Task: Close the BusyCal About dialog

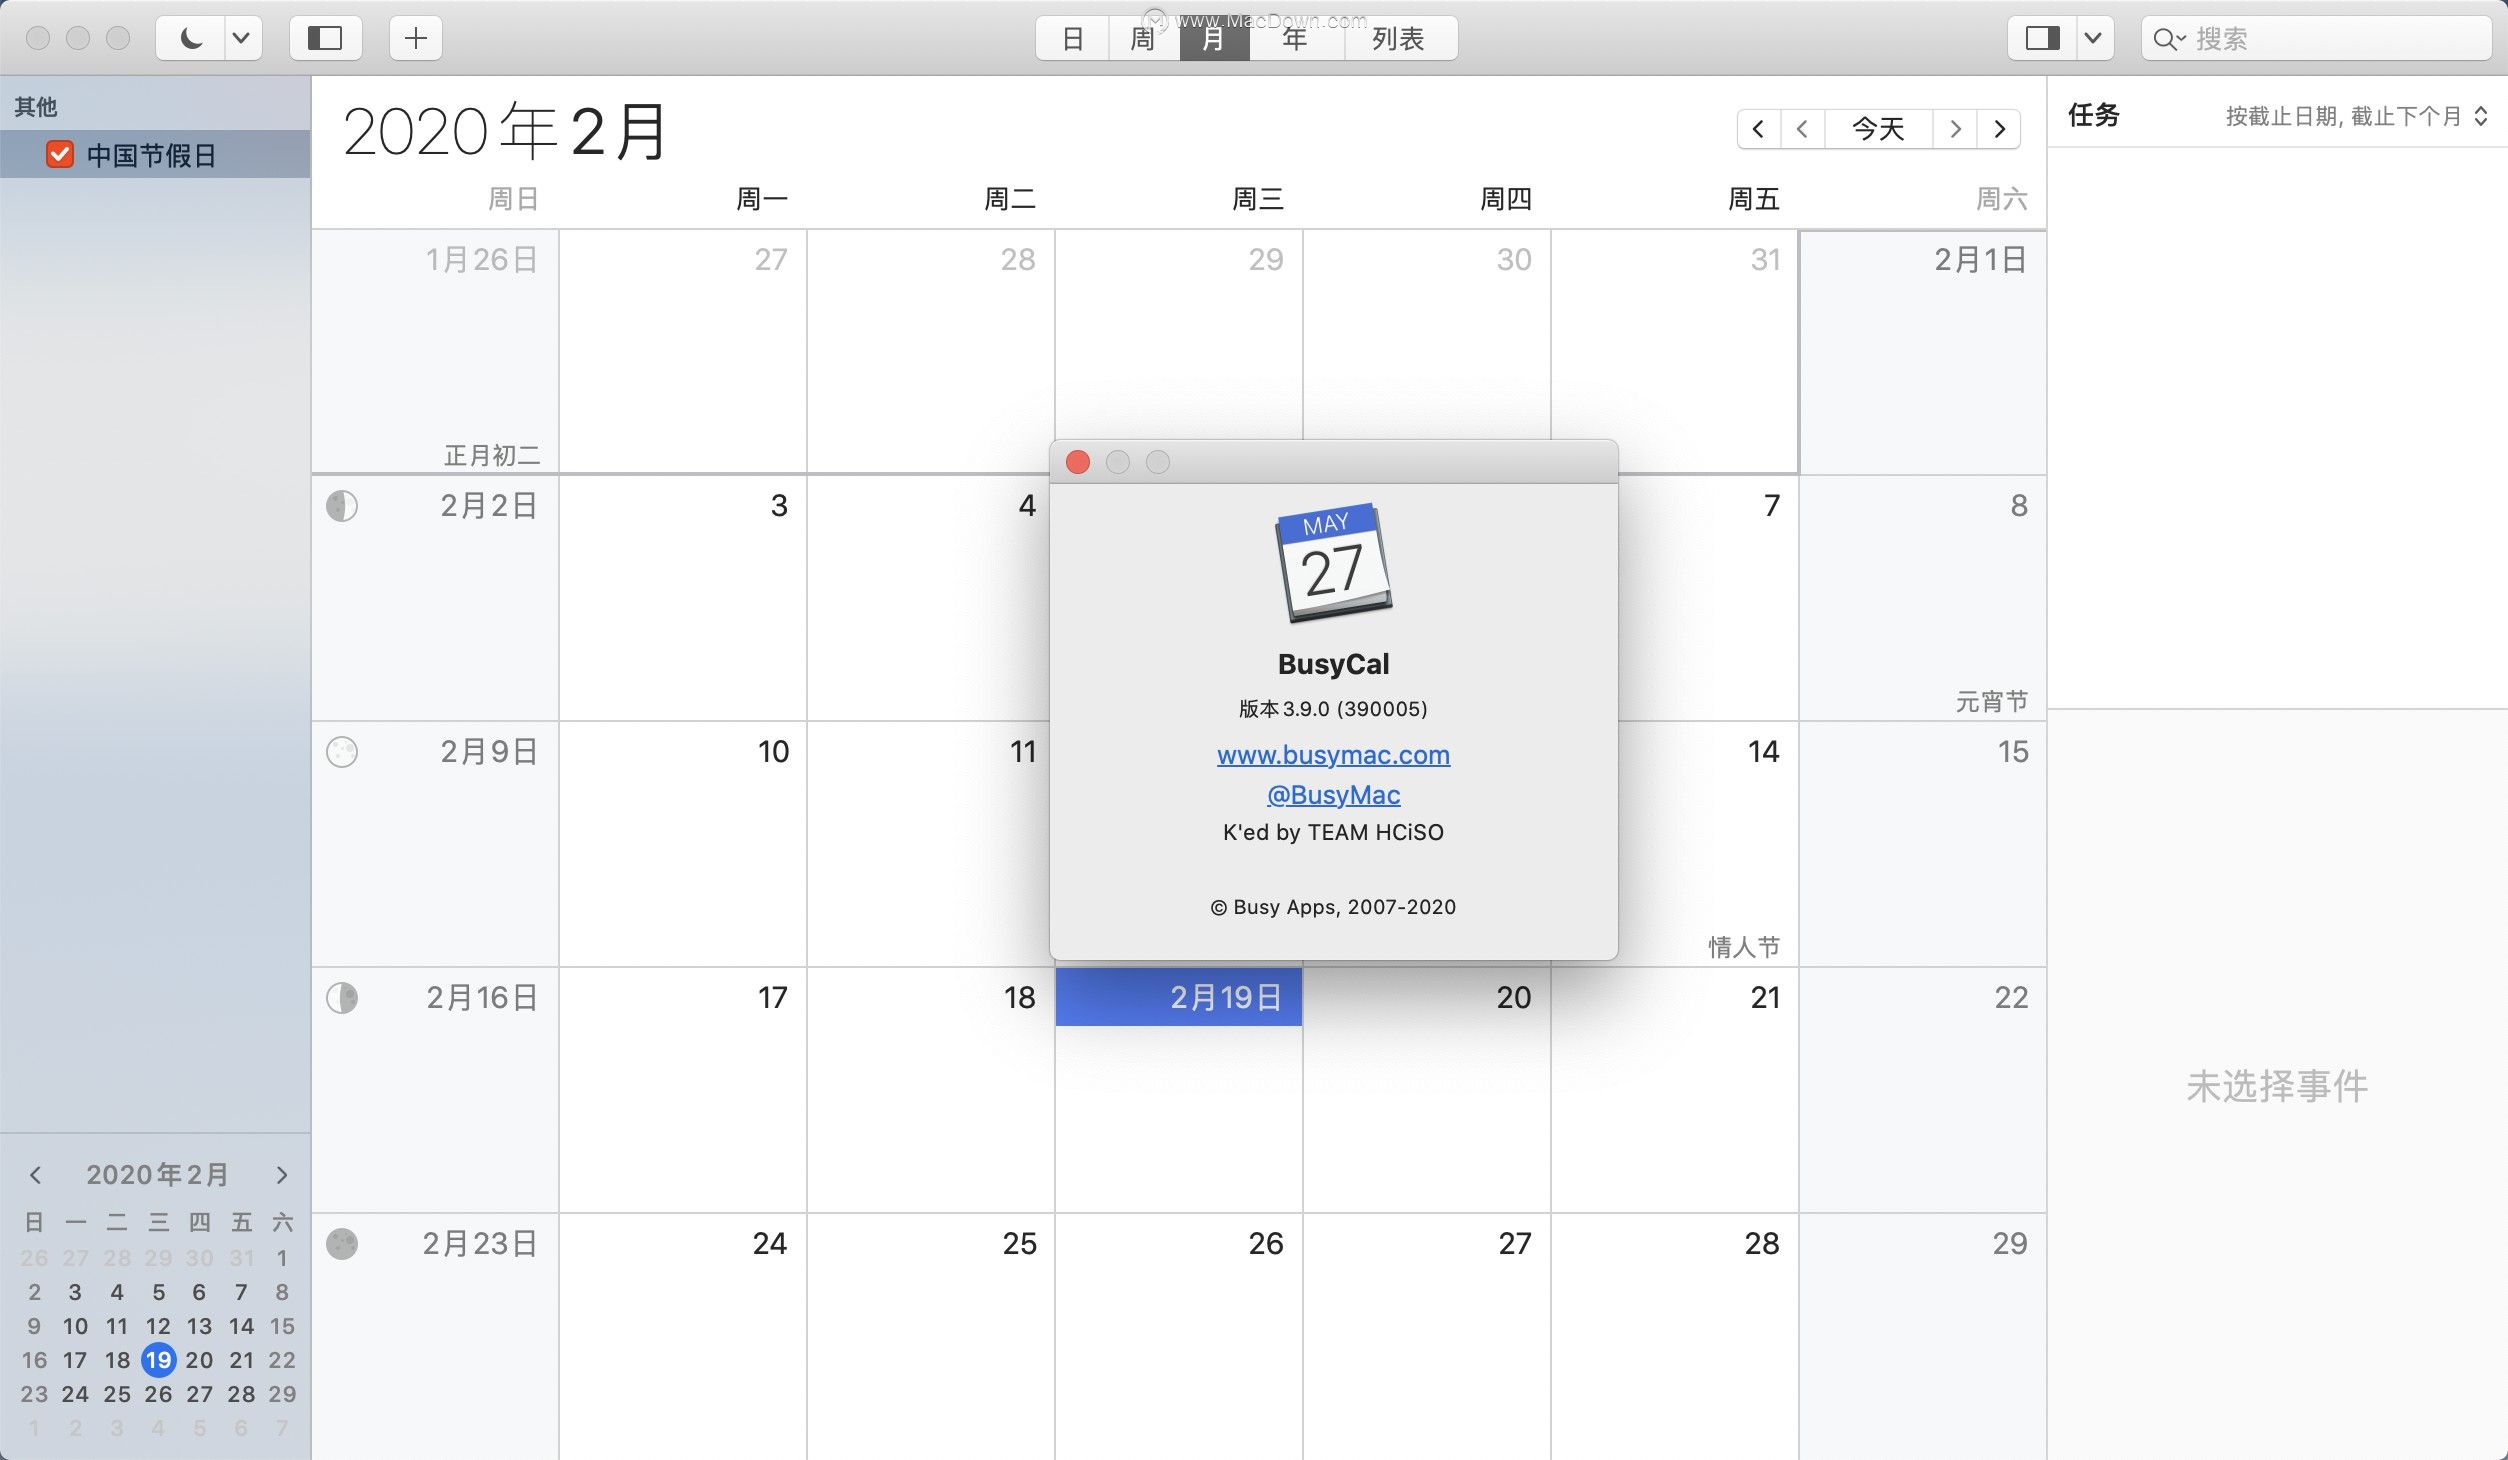Action: point(1078,462)
